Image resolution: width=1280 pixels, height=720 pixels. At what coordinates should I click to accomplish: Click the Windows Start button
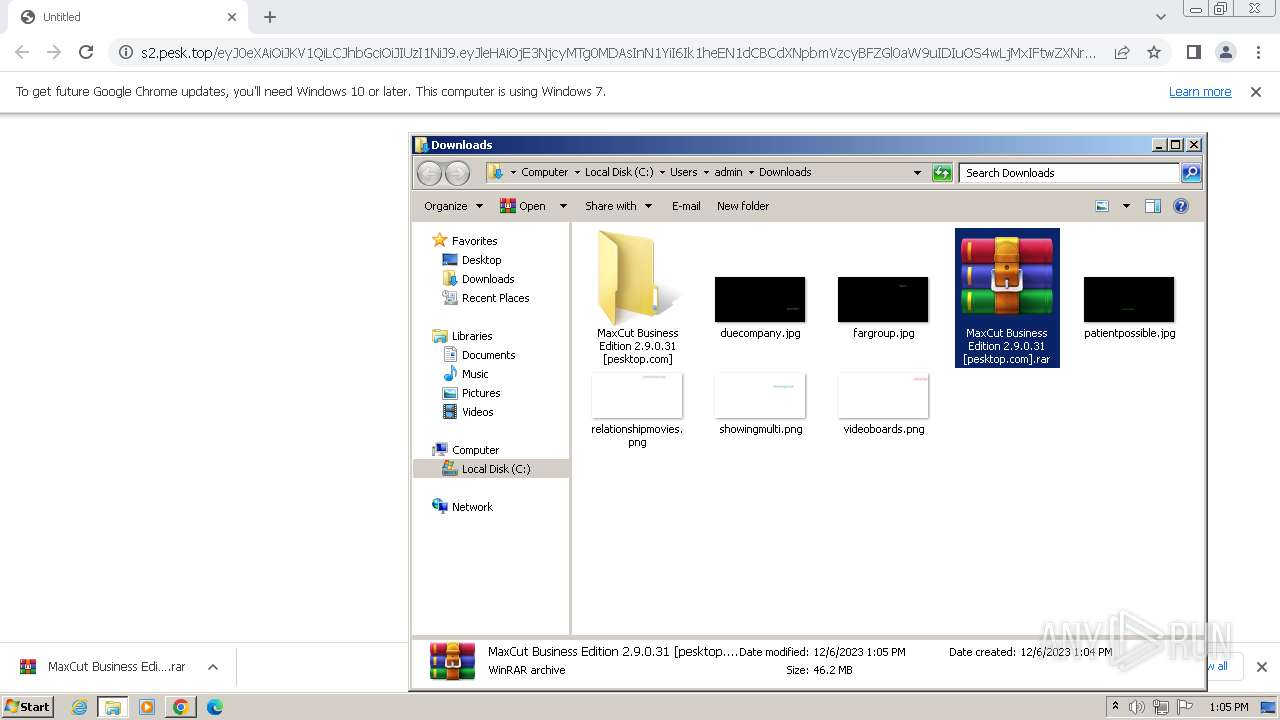(x=27, y=706)
